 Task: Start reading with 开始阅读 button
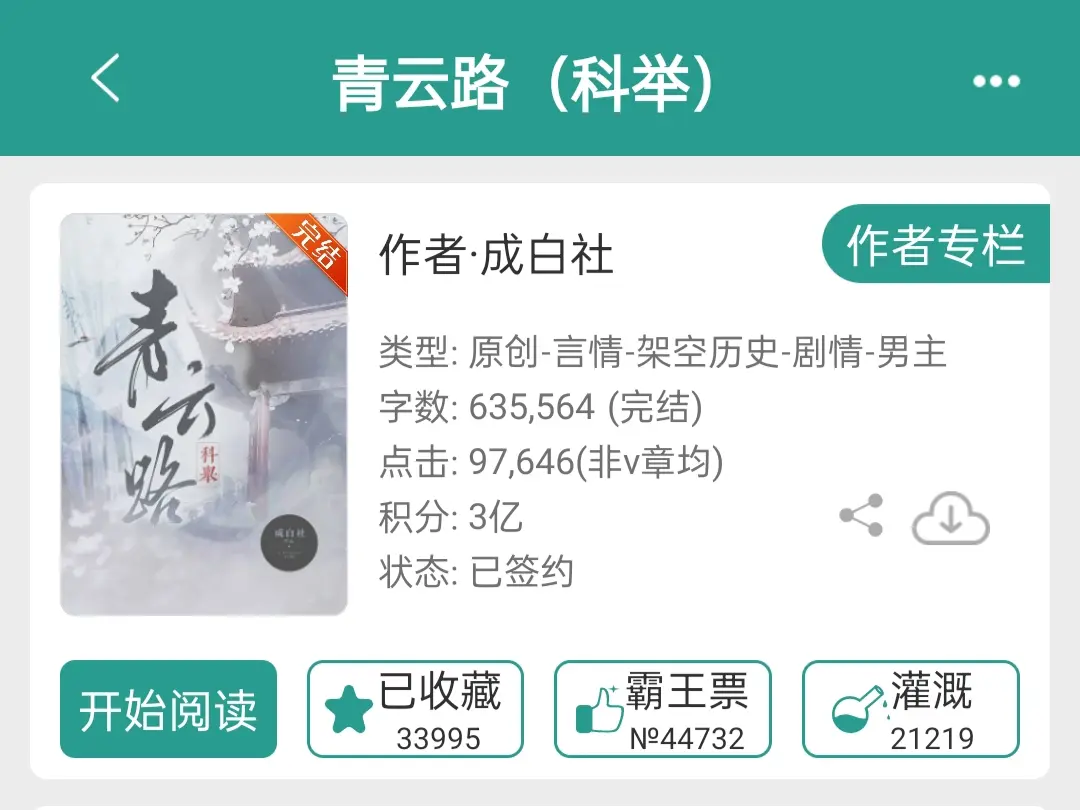pos(168,709)
